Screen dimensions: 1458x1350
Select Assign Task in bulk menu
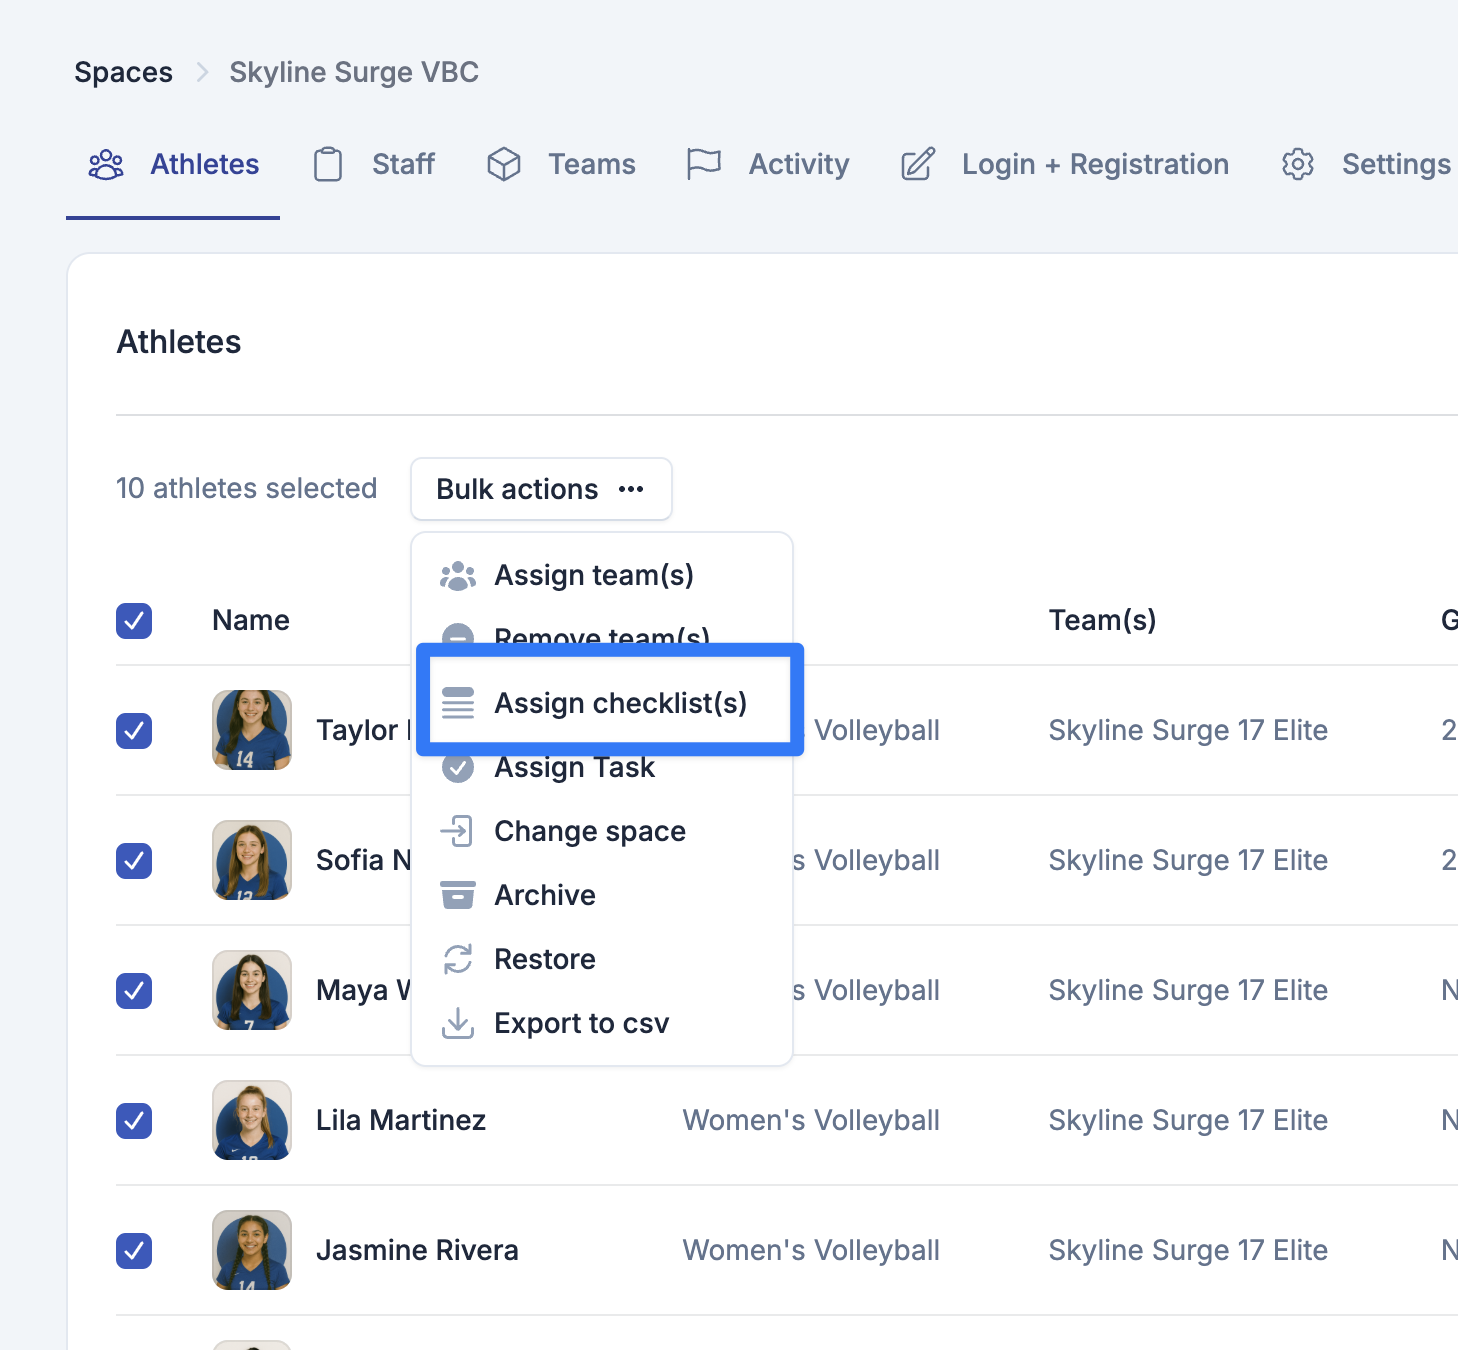602,768
